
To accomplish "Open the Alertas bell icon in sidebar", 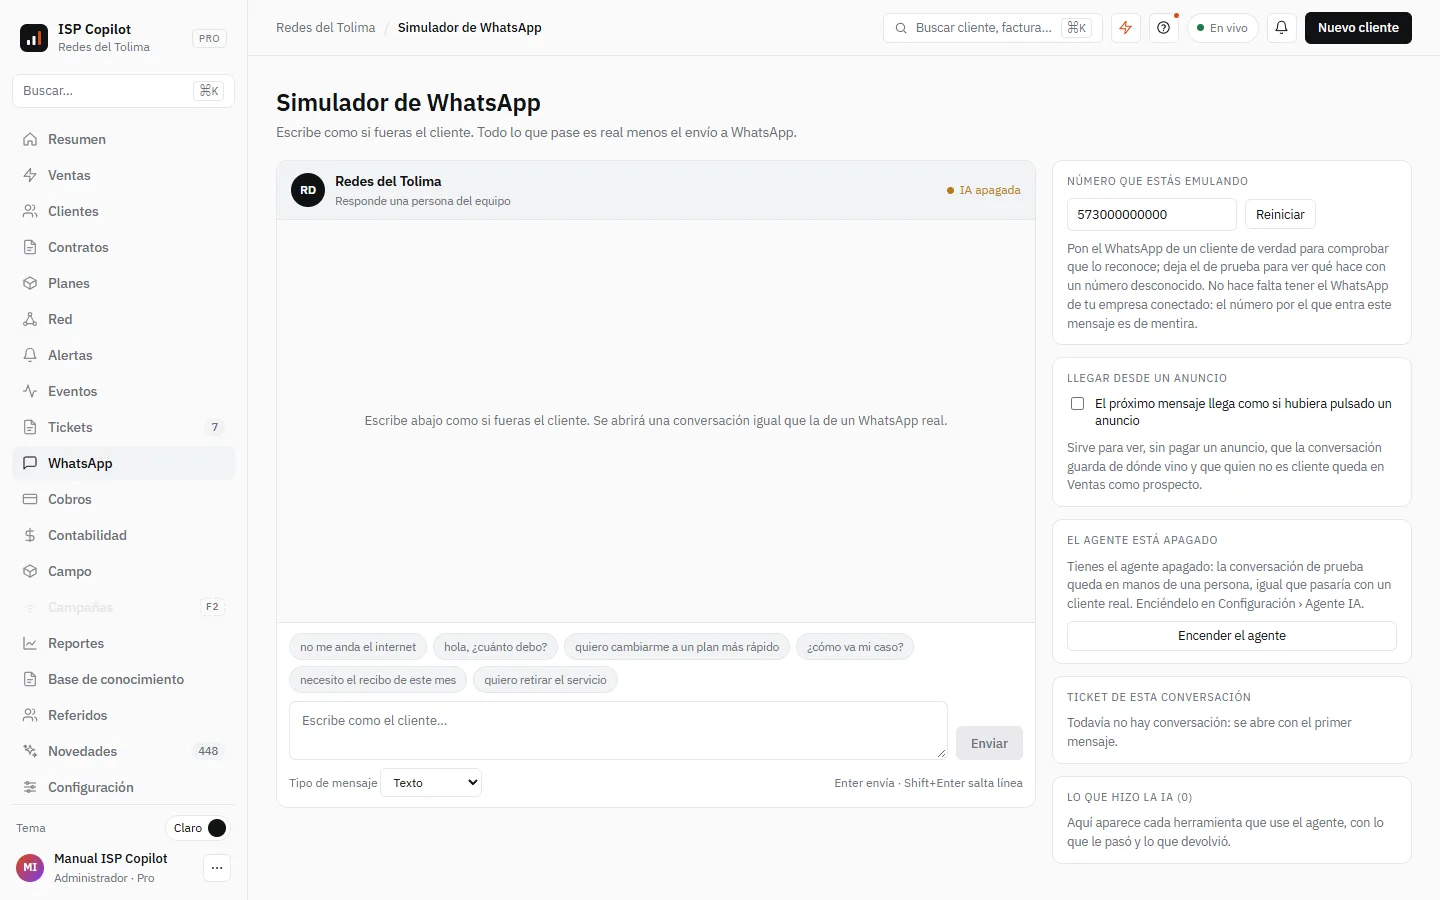I will (30, 355).
